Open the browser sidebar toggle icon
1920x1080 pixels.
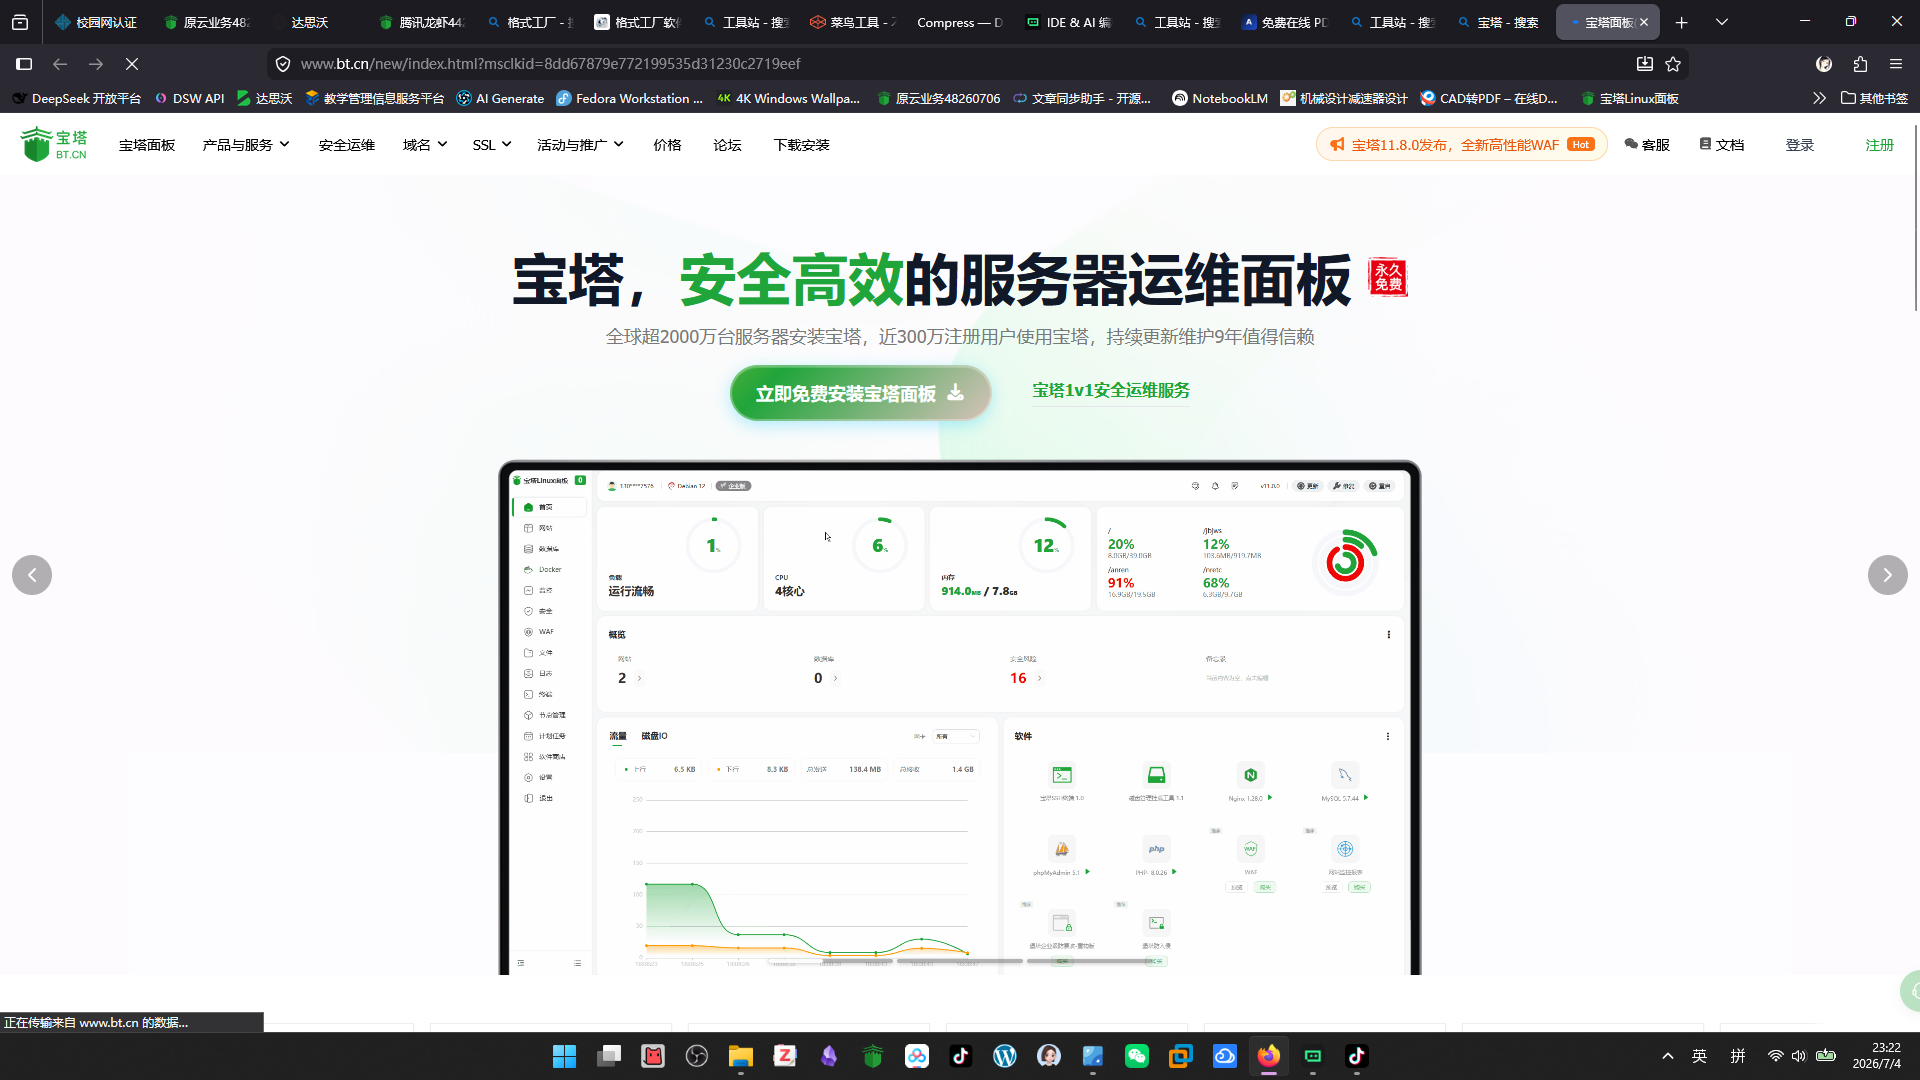(24, 64)
